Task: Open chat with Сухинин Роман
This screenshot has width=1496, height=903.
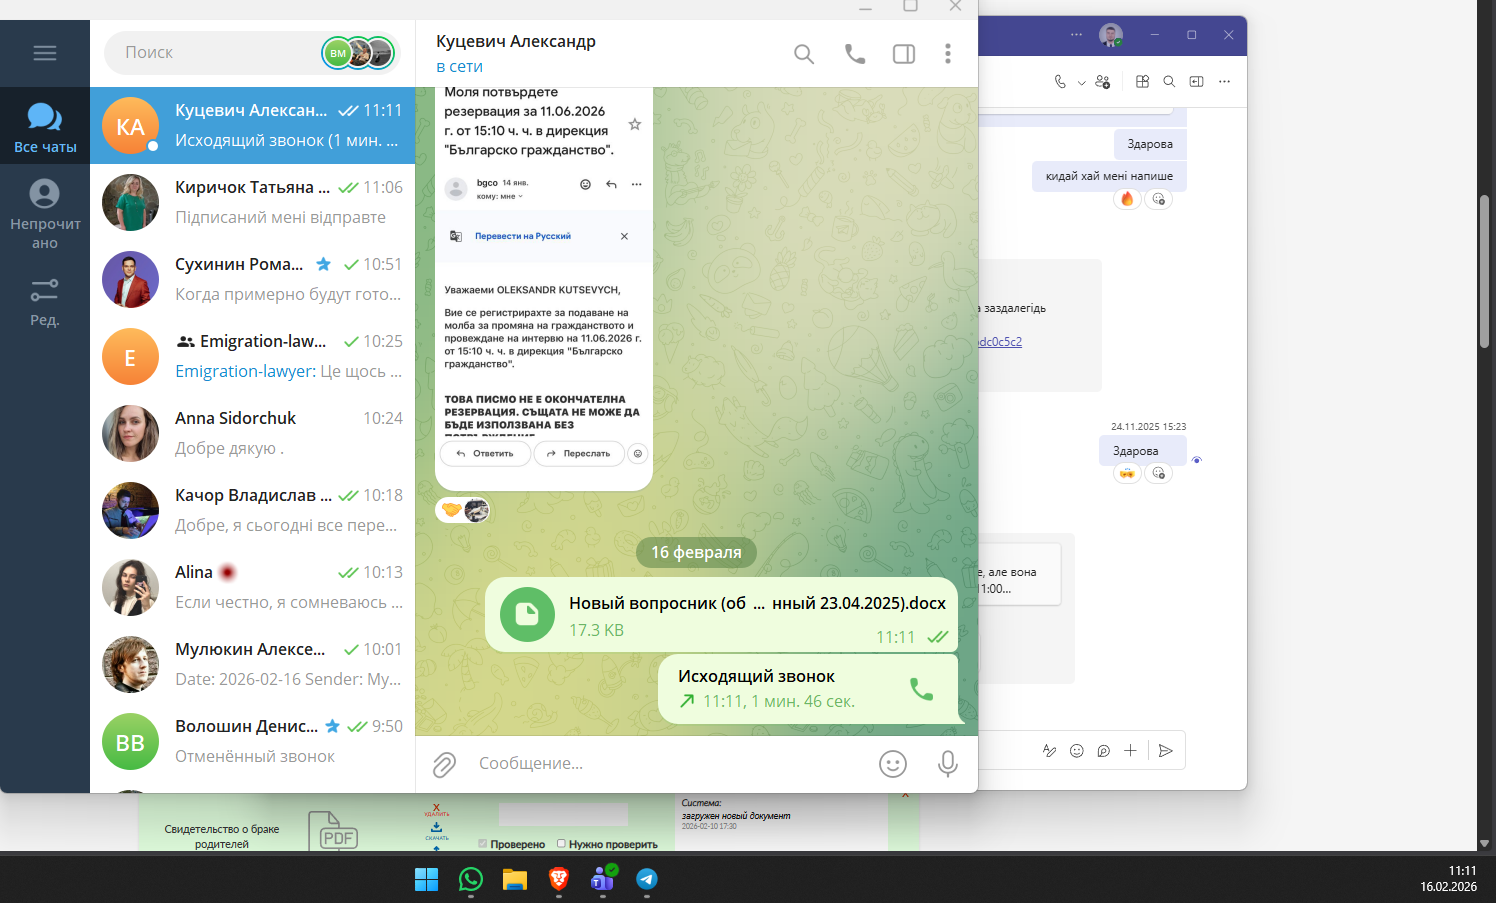Action: 252,279
